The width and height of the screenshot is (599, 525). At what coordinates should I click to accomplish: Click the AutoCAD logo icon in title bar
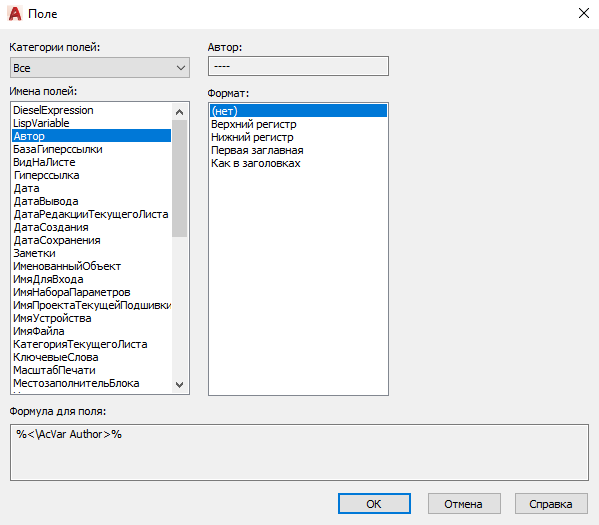point(15,14)
